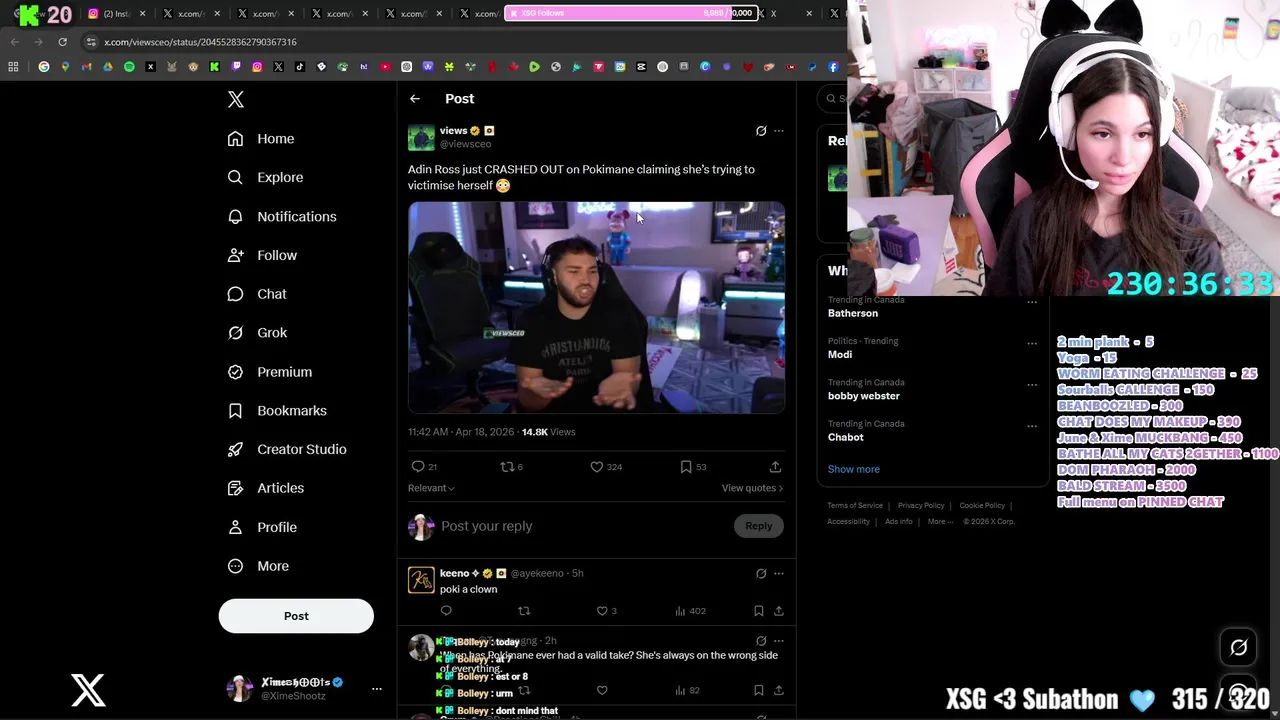1280x720 pixels.
Task: Like the Pokimane valid take reply
Action: point(602,690)
